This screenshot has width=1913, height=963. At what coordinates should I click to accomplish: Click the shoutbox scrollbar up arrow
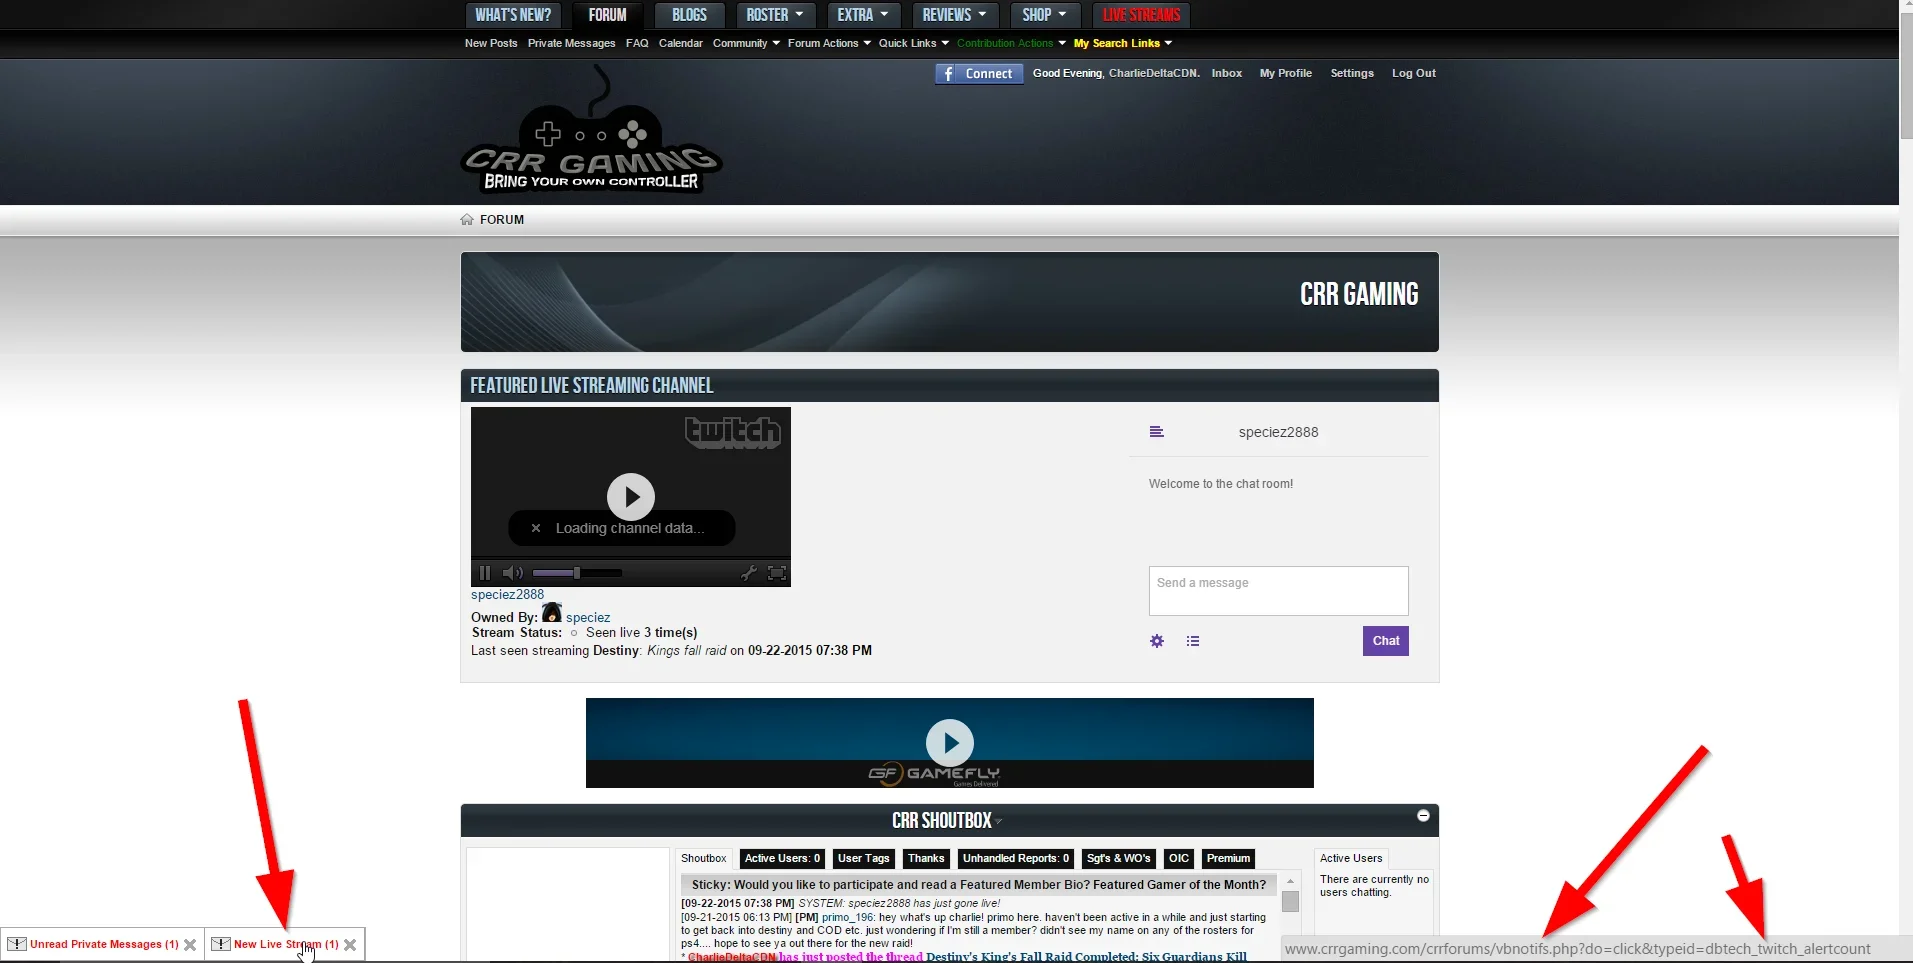tap(1290, 881)
